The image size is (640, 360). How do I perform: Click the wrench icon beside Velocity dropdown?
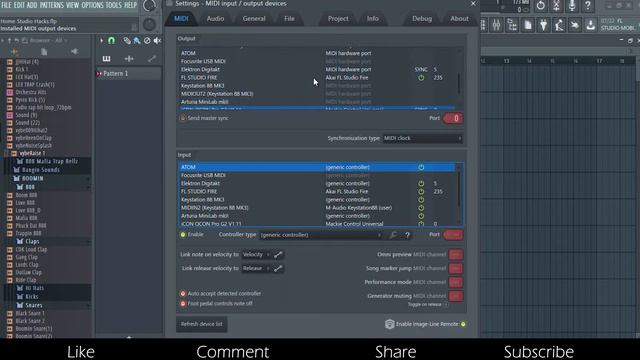(x=278, y=255)
